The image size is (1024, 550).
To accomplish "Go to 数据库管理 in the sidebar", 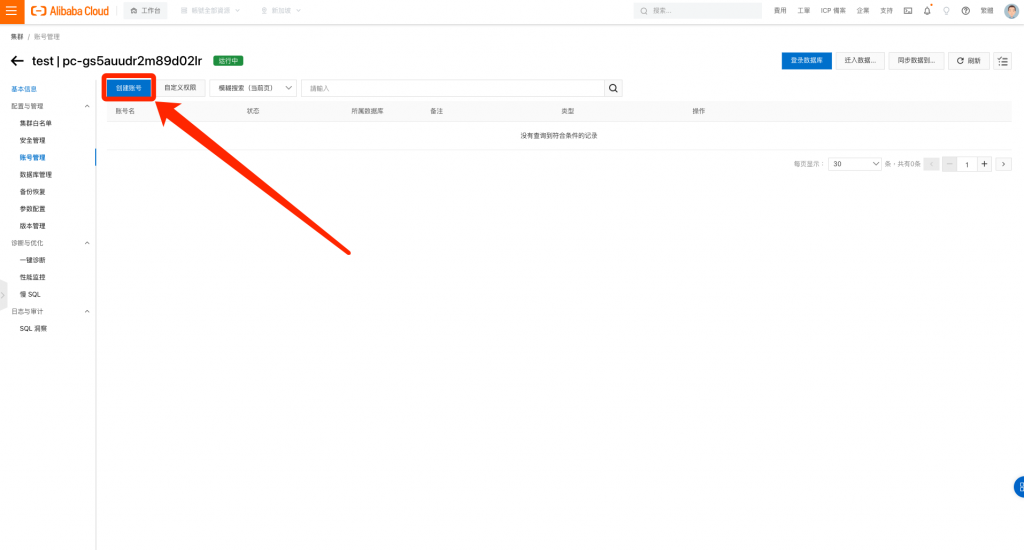I will tap(36, 174).
